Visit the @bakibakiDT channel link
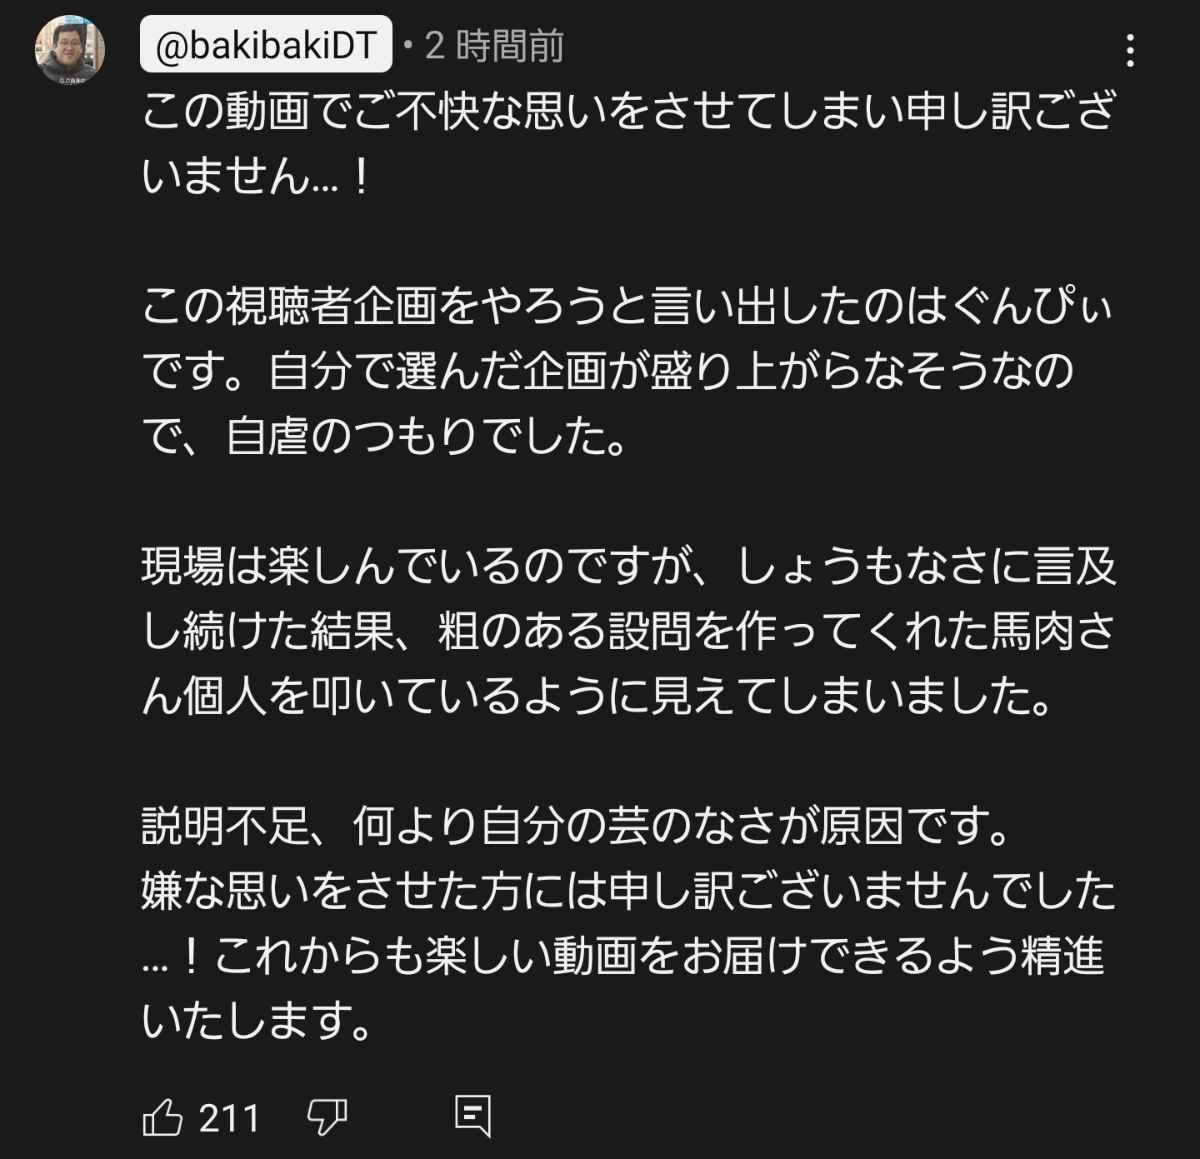The image size is (1200, 1159). tap(266, 46)
